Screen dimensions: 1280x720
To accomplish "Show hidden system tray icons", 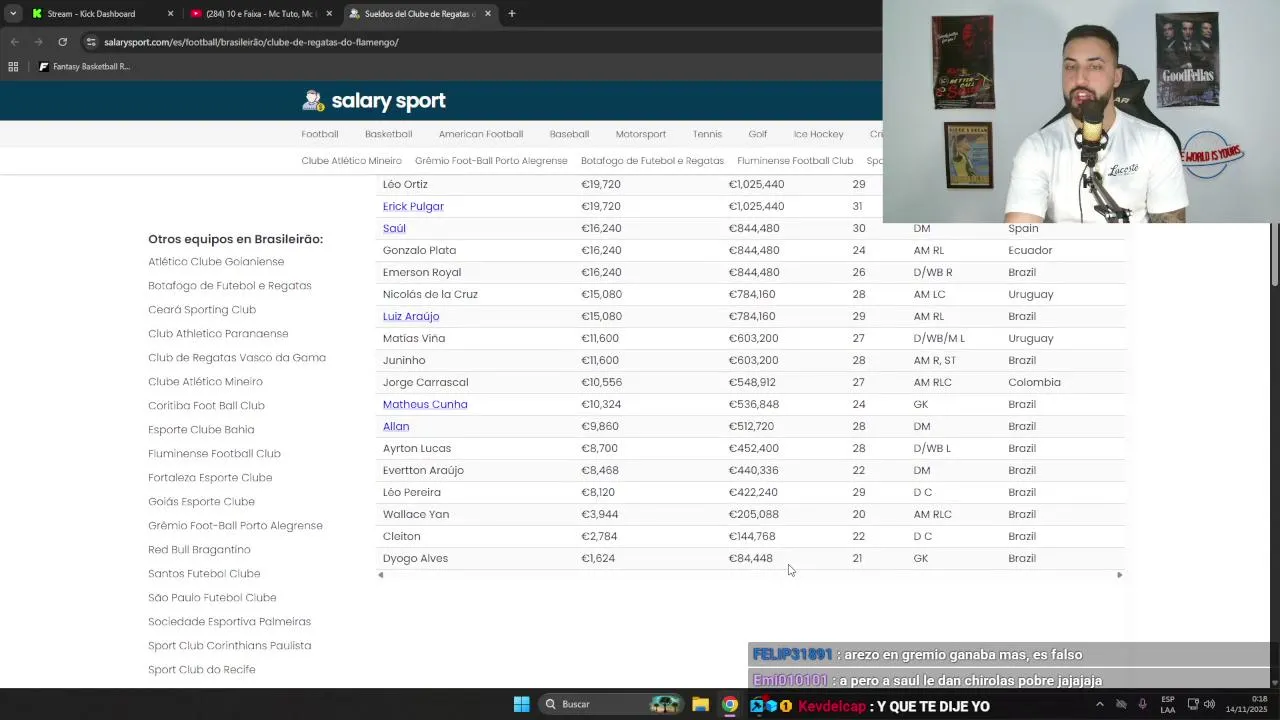I will click(x=1100, y=704).
